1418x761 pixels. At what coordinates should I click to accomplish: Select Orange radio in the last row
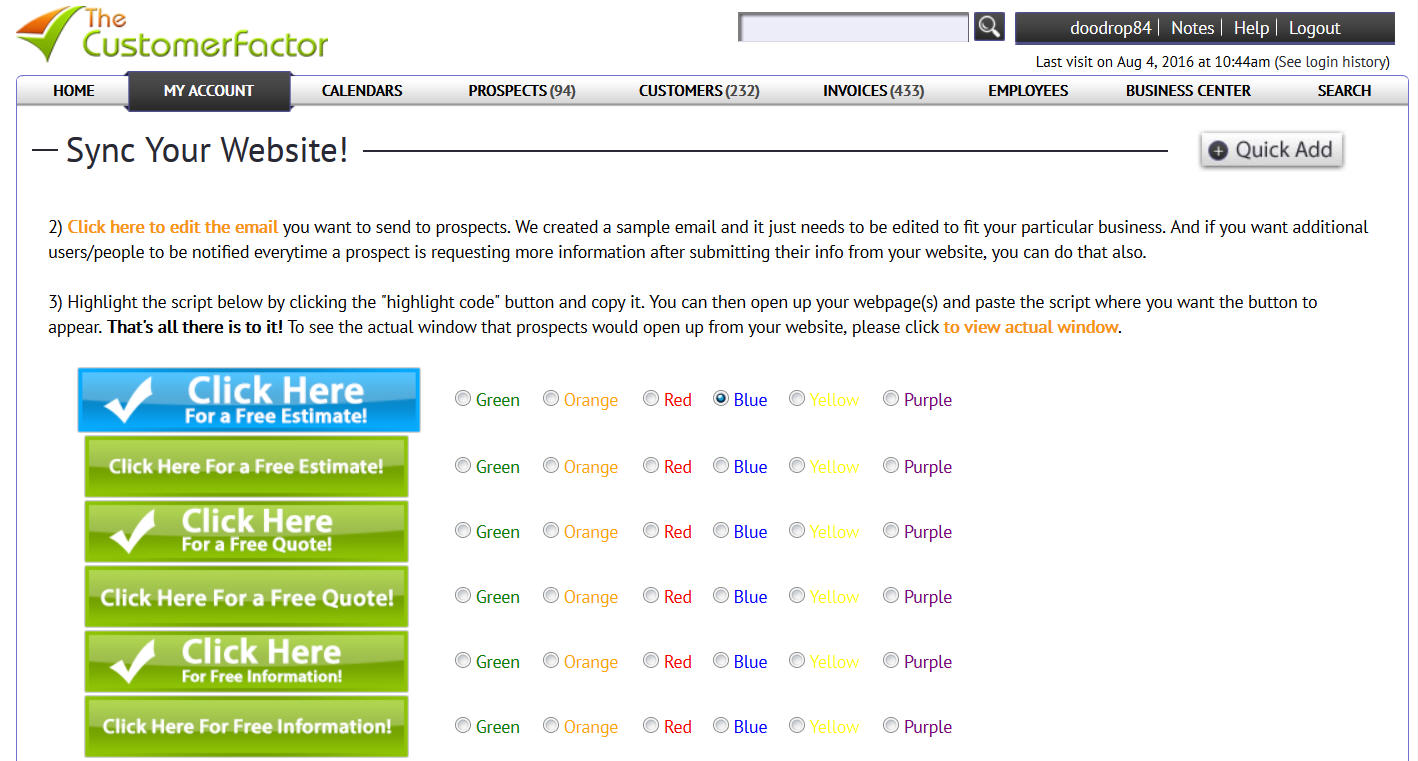pyautogui.click(x=551, y=726)
